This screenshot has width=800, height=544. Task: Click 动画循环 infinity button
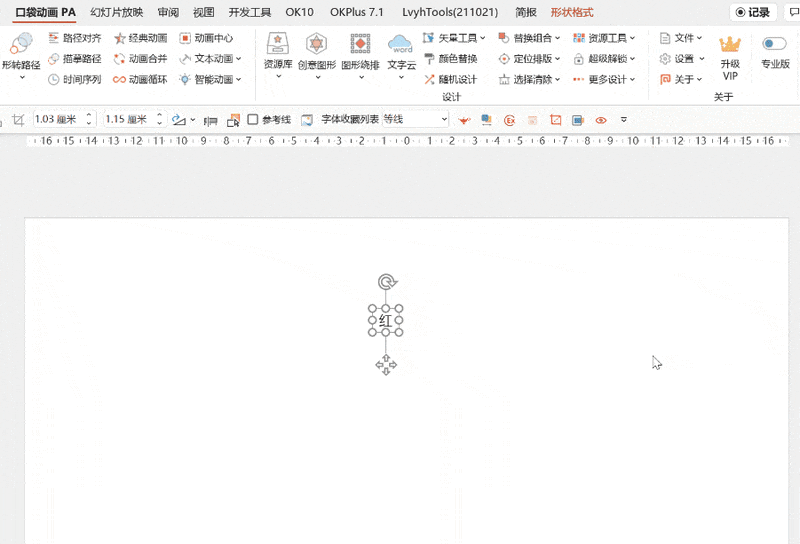[x=141, y=79]
